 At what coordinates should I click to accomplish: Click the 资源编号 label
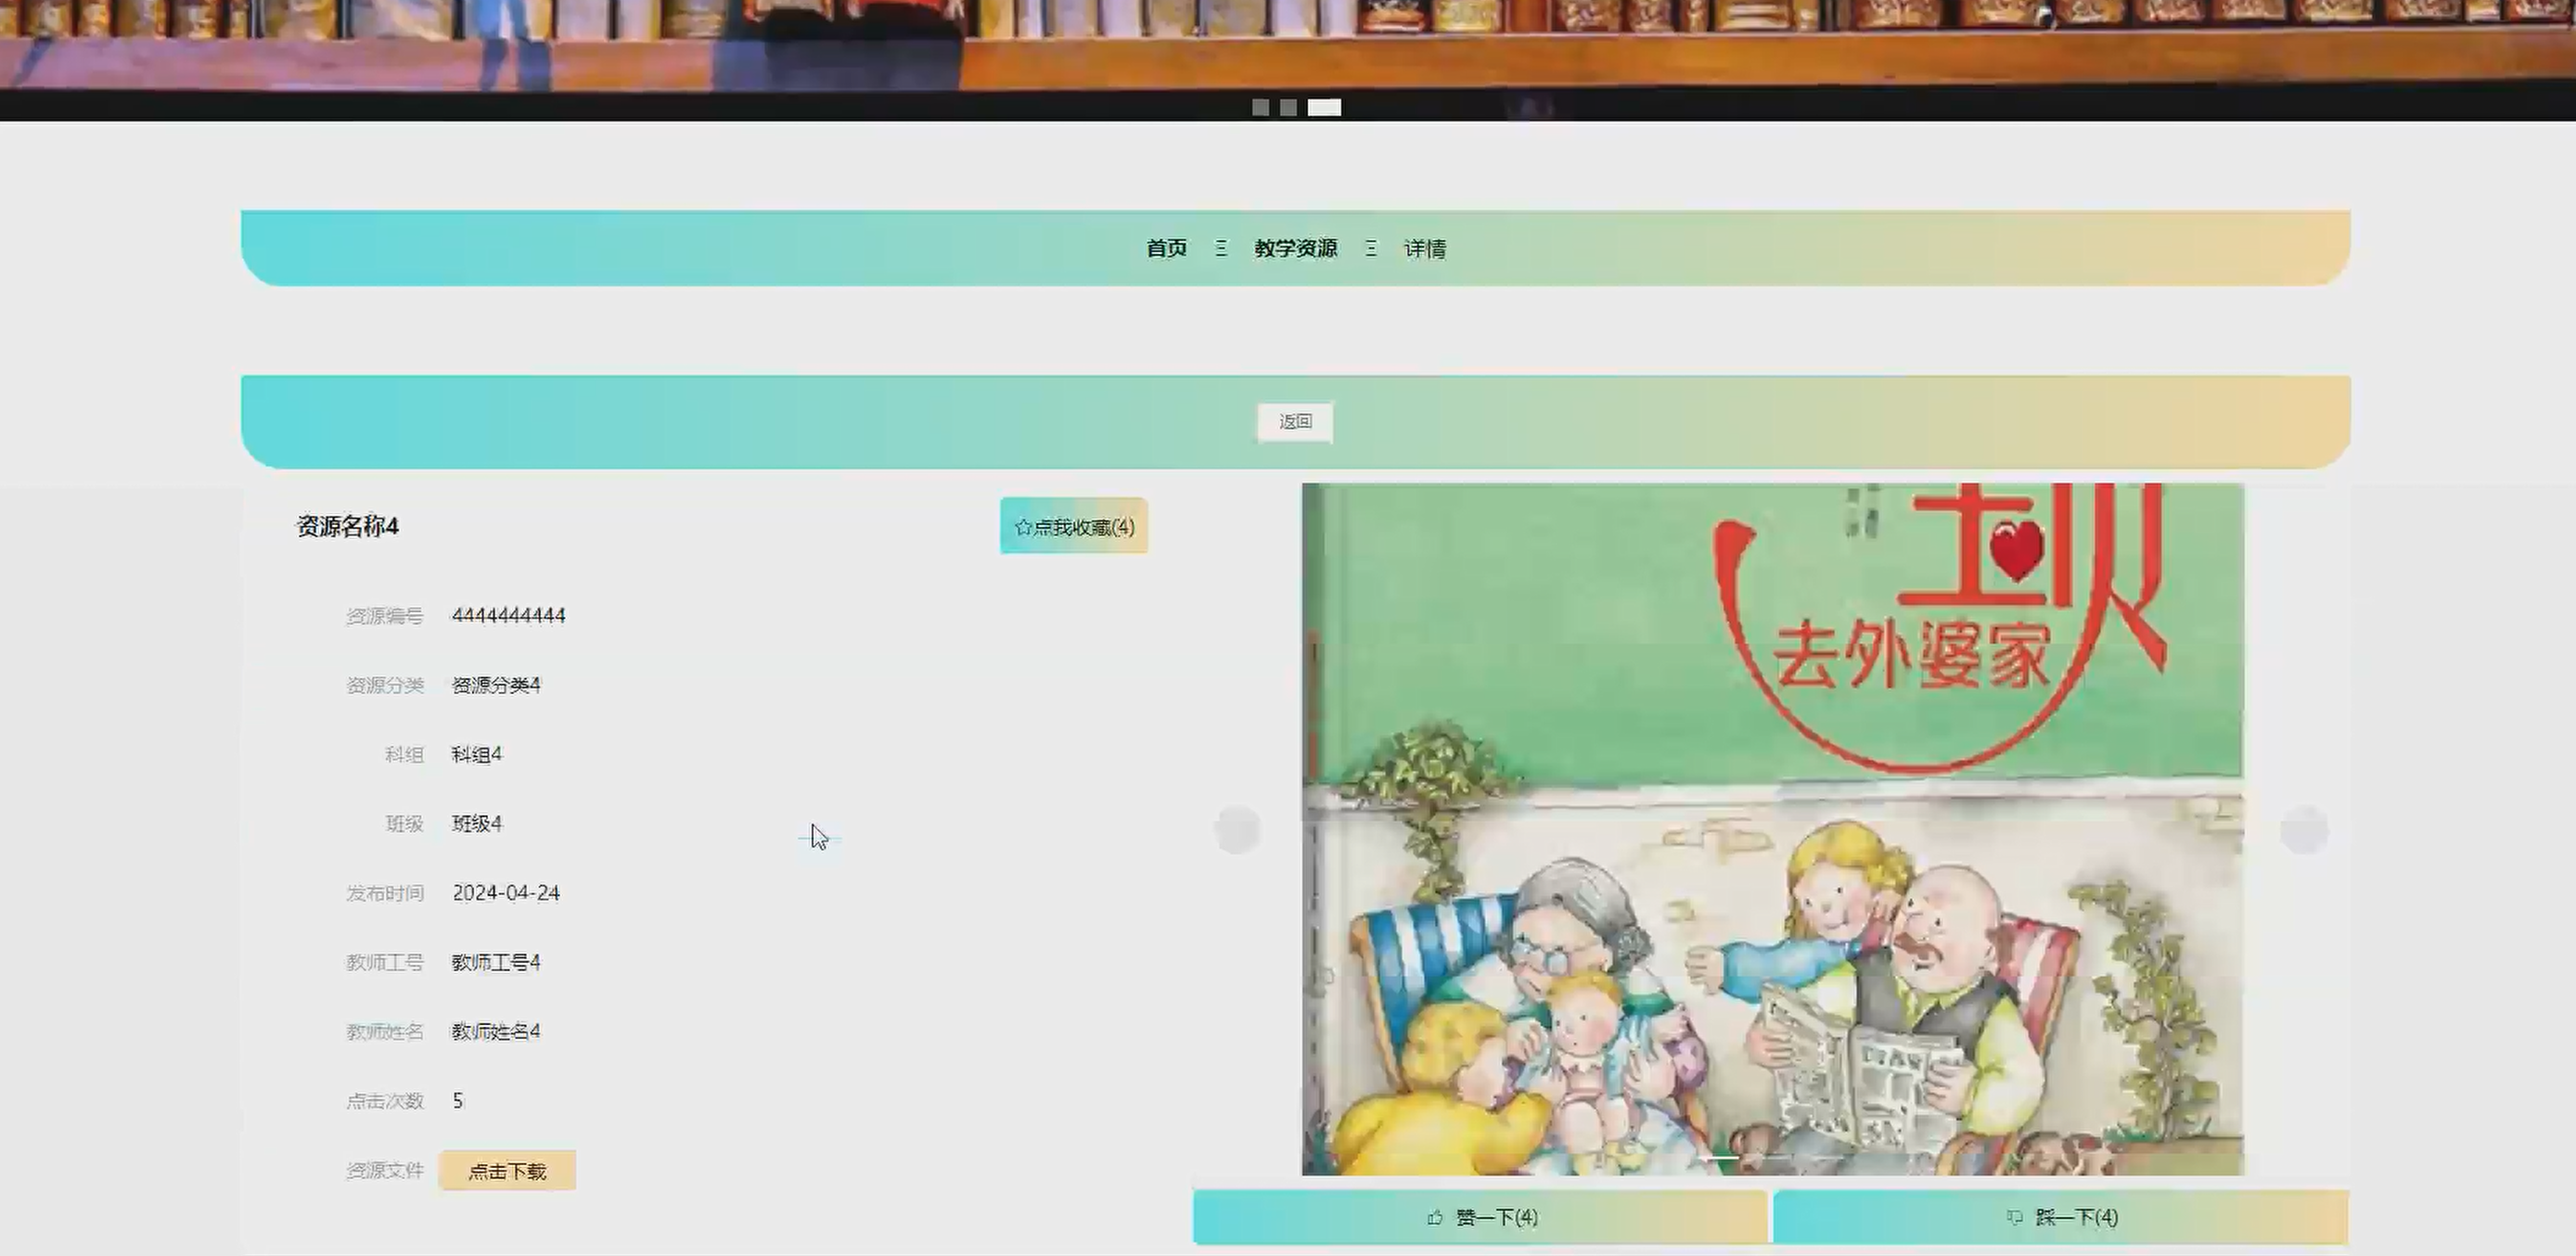(385, 616)
